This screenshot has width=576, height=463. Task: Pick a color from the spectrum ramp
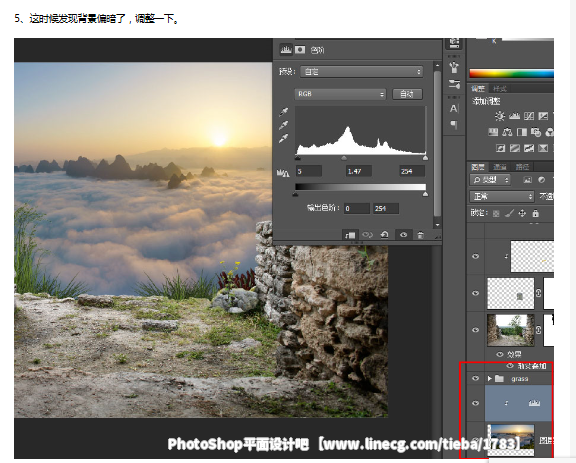pos(511,74)
